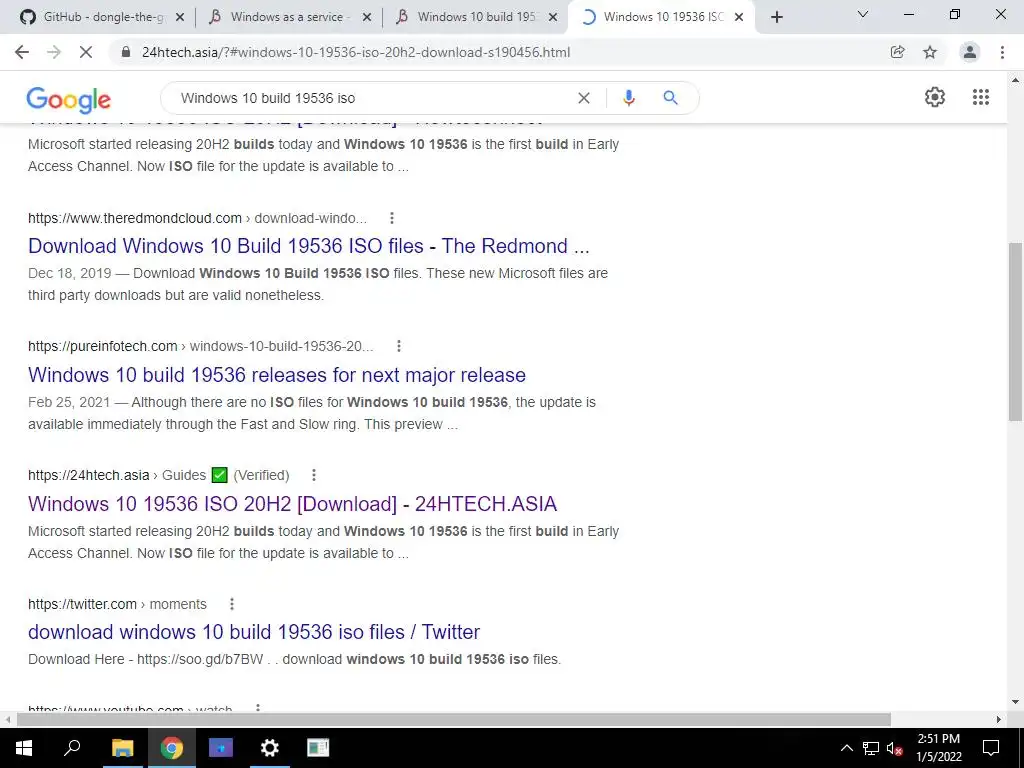Switch to Windows as a service tab
1024x768 pixels.
(x=290, y=17)
